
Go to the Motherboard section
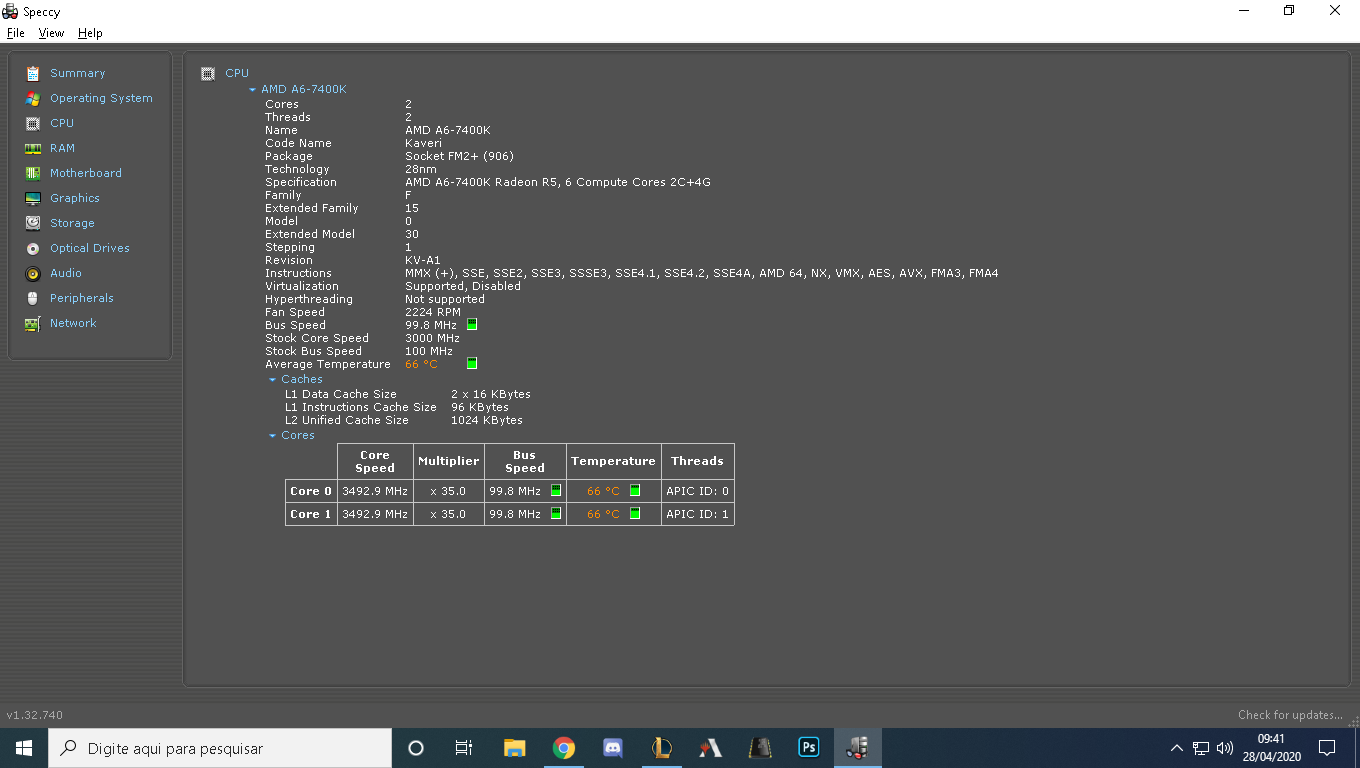pyautogui.click(x=86, y=173)
